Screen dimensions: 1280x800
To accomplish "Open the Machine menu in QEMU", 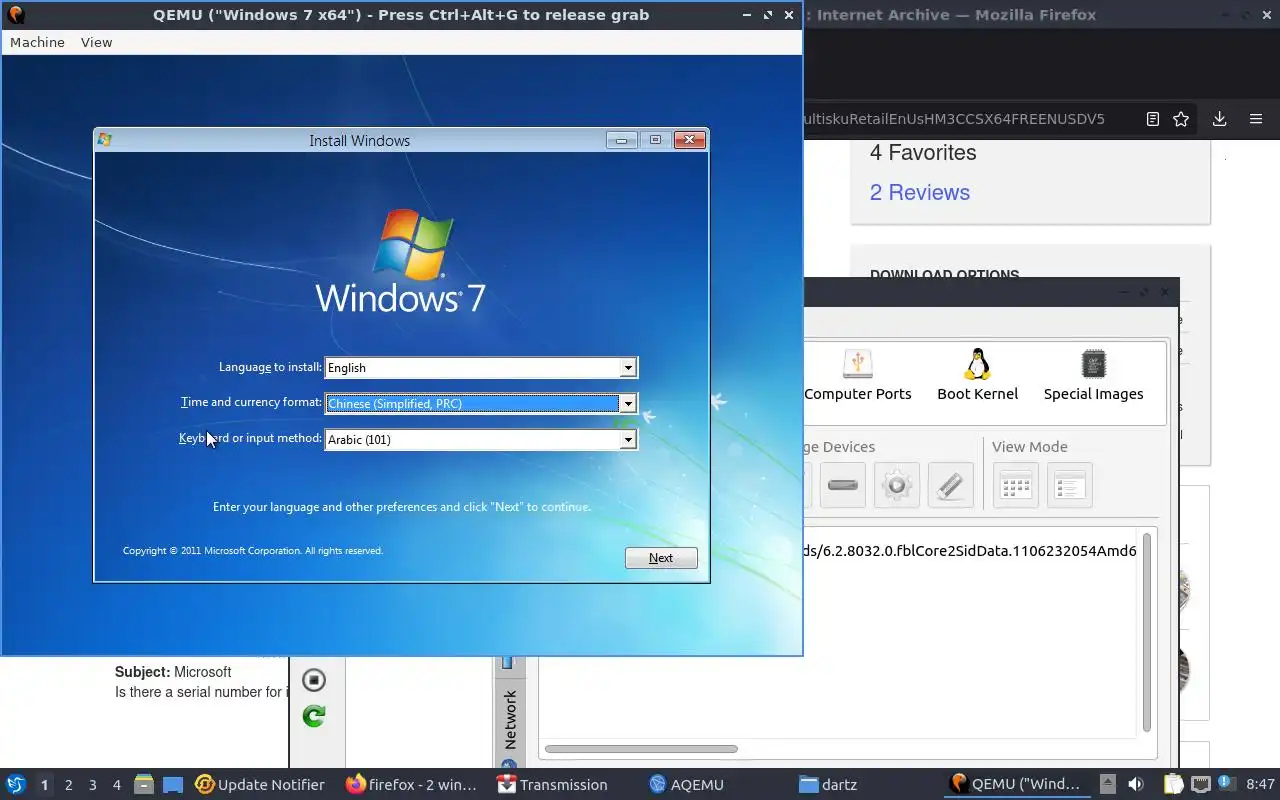I will pyautogui.click(x=37, y=42).
